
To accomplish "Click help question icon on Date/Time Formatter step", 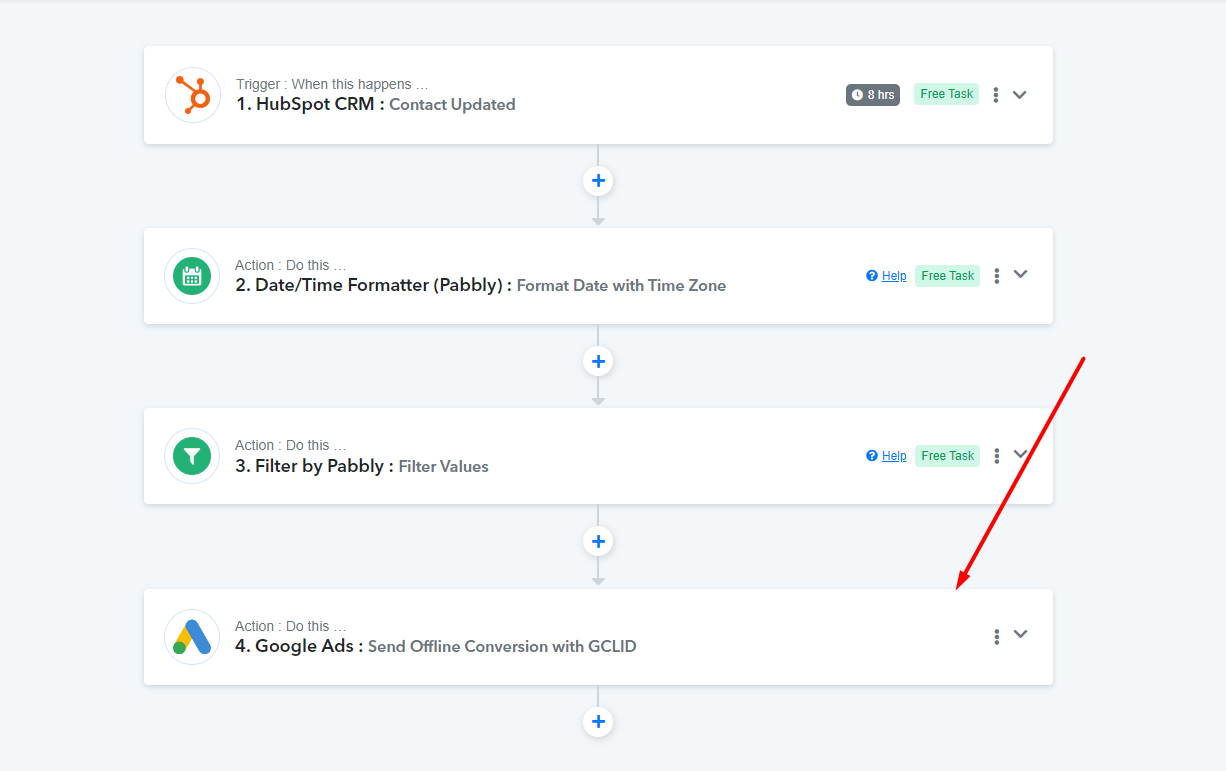I will click(x=872, y=276).
